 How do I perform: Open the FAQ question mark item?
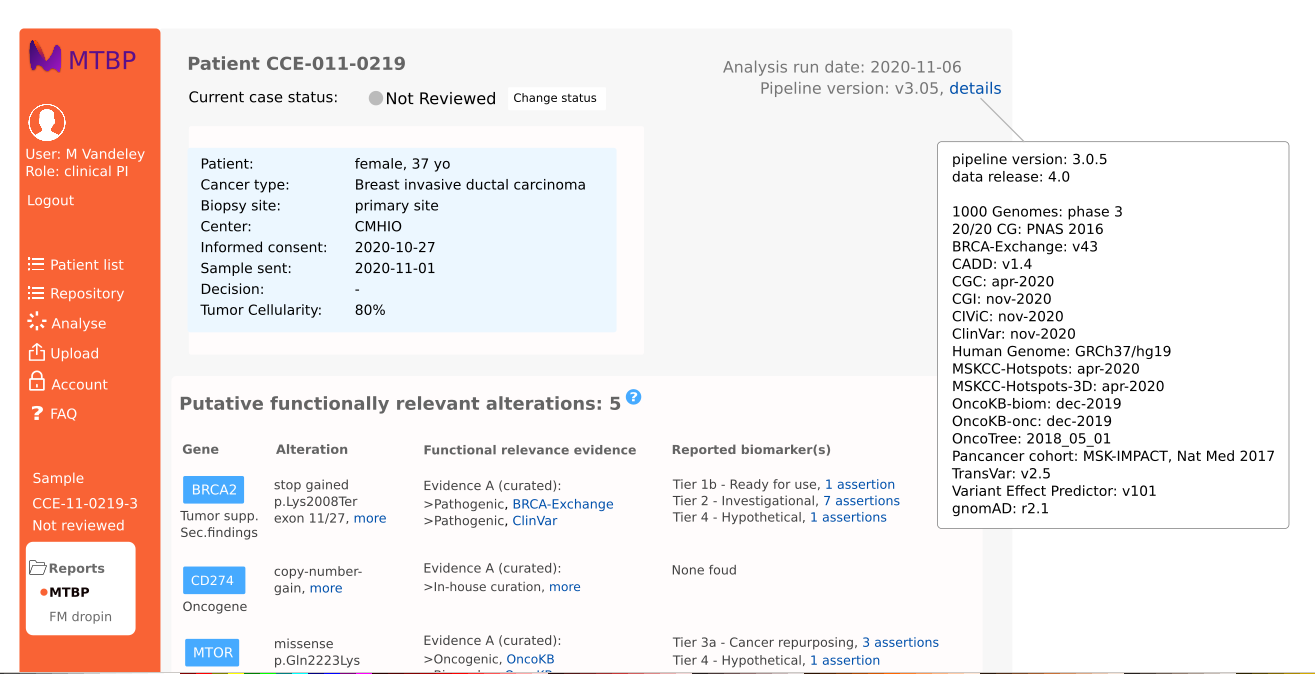37,414
